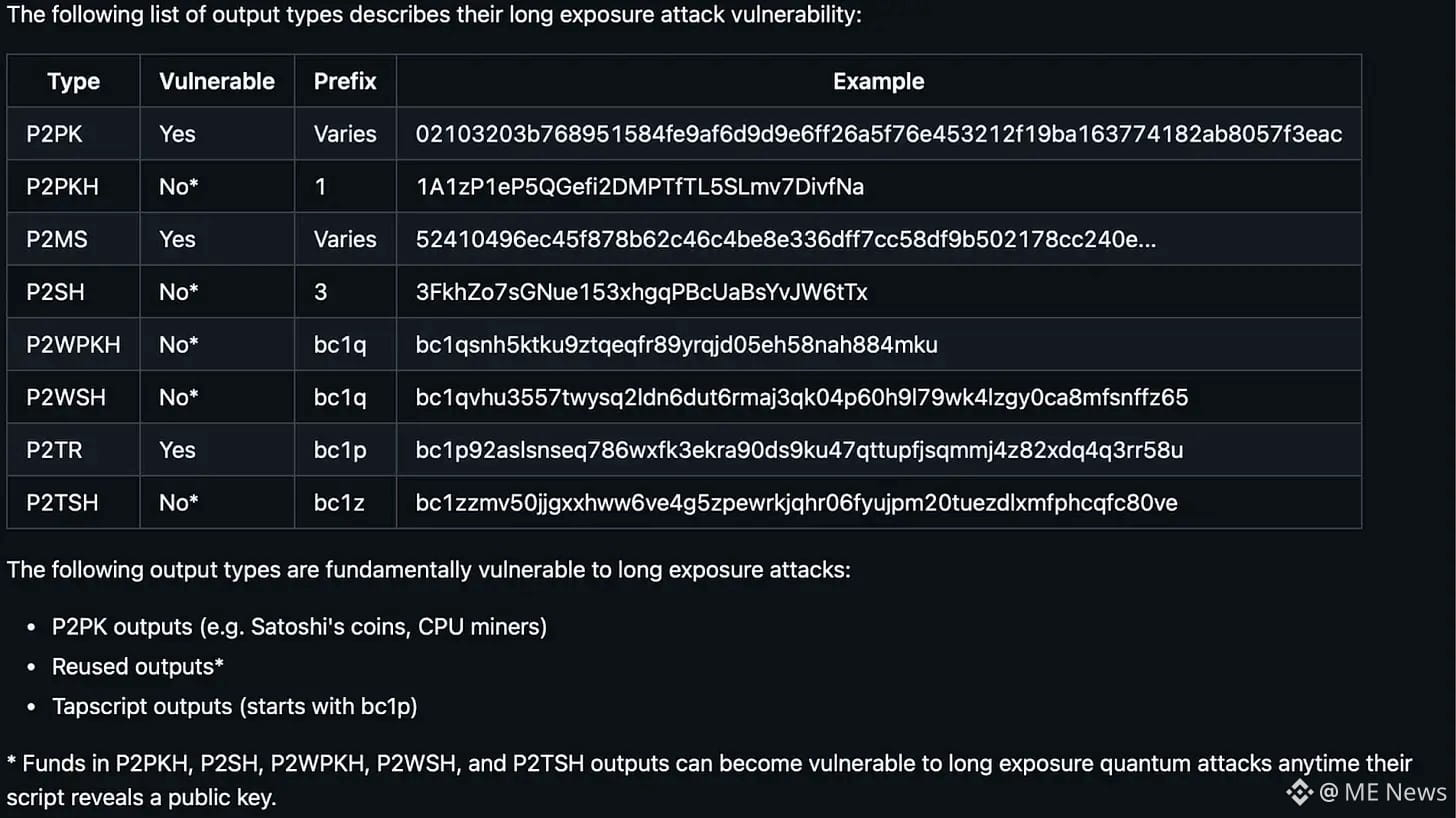The image size is (1456, 818).
Task: Select the P2TR bc1p prefix cell
Action: click(345, 450)
